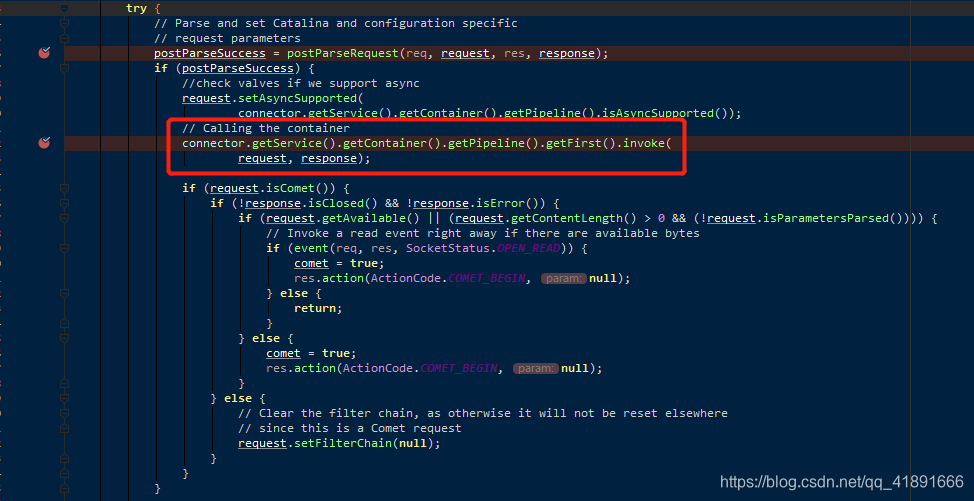Image resolution: width=974 pixels, height=501 pixels.
Task: Click isAsyncSupported() in the connector chain
Action: pos(664,113)
